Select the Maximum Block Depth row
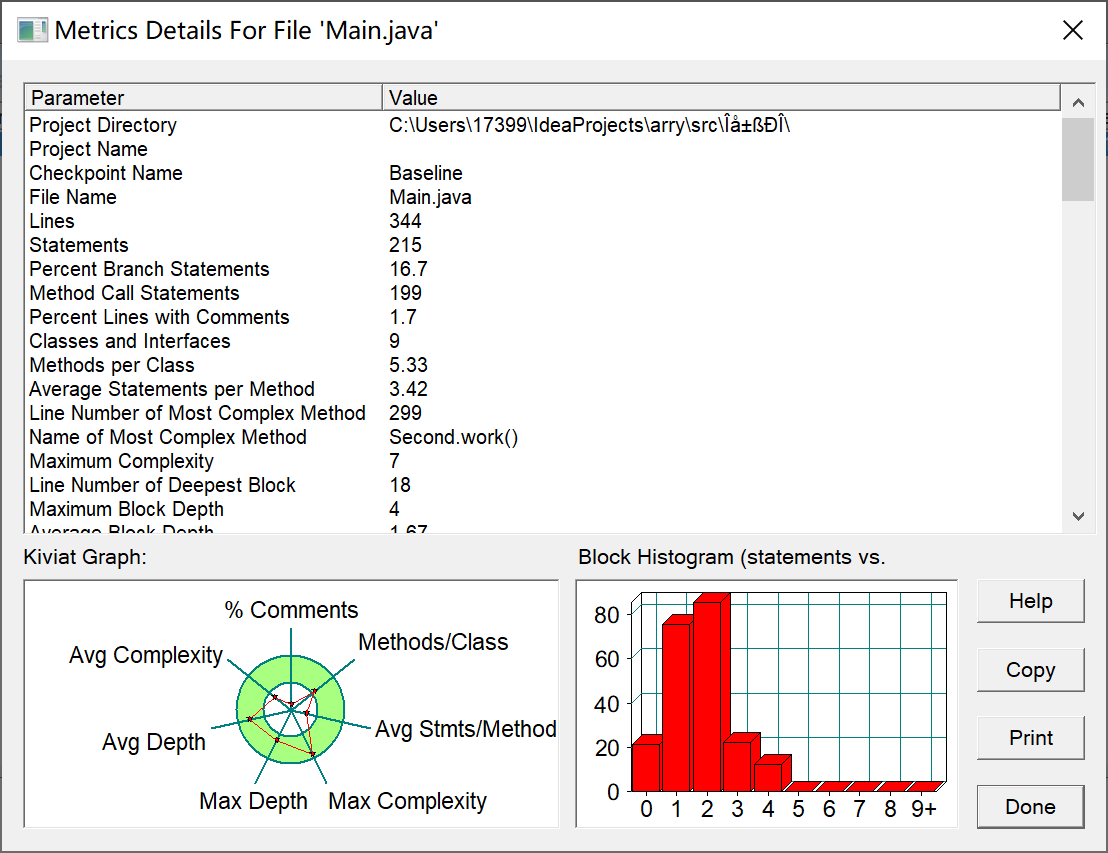Viewport: 1108px width, 853px height. 543,510
